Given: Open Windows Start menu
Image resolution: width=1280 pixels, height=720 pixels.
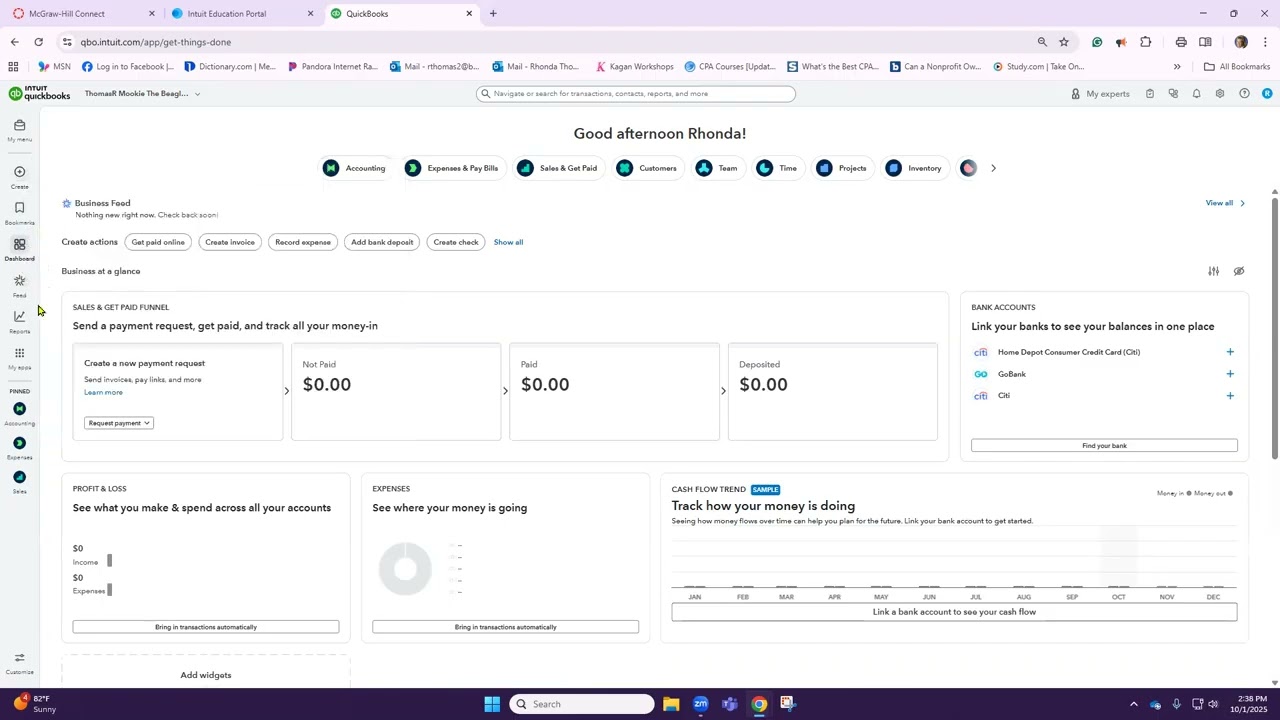Looking at the screenshot, I should tap(492, 704).
